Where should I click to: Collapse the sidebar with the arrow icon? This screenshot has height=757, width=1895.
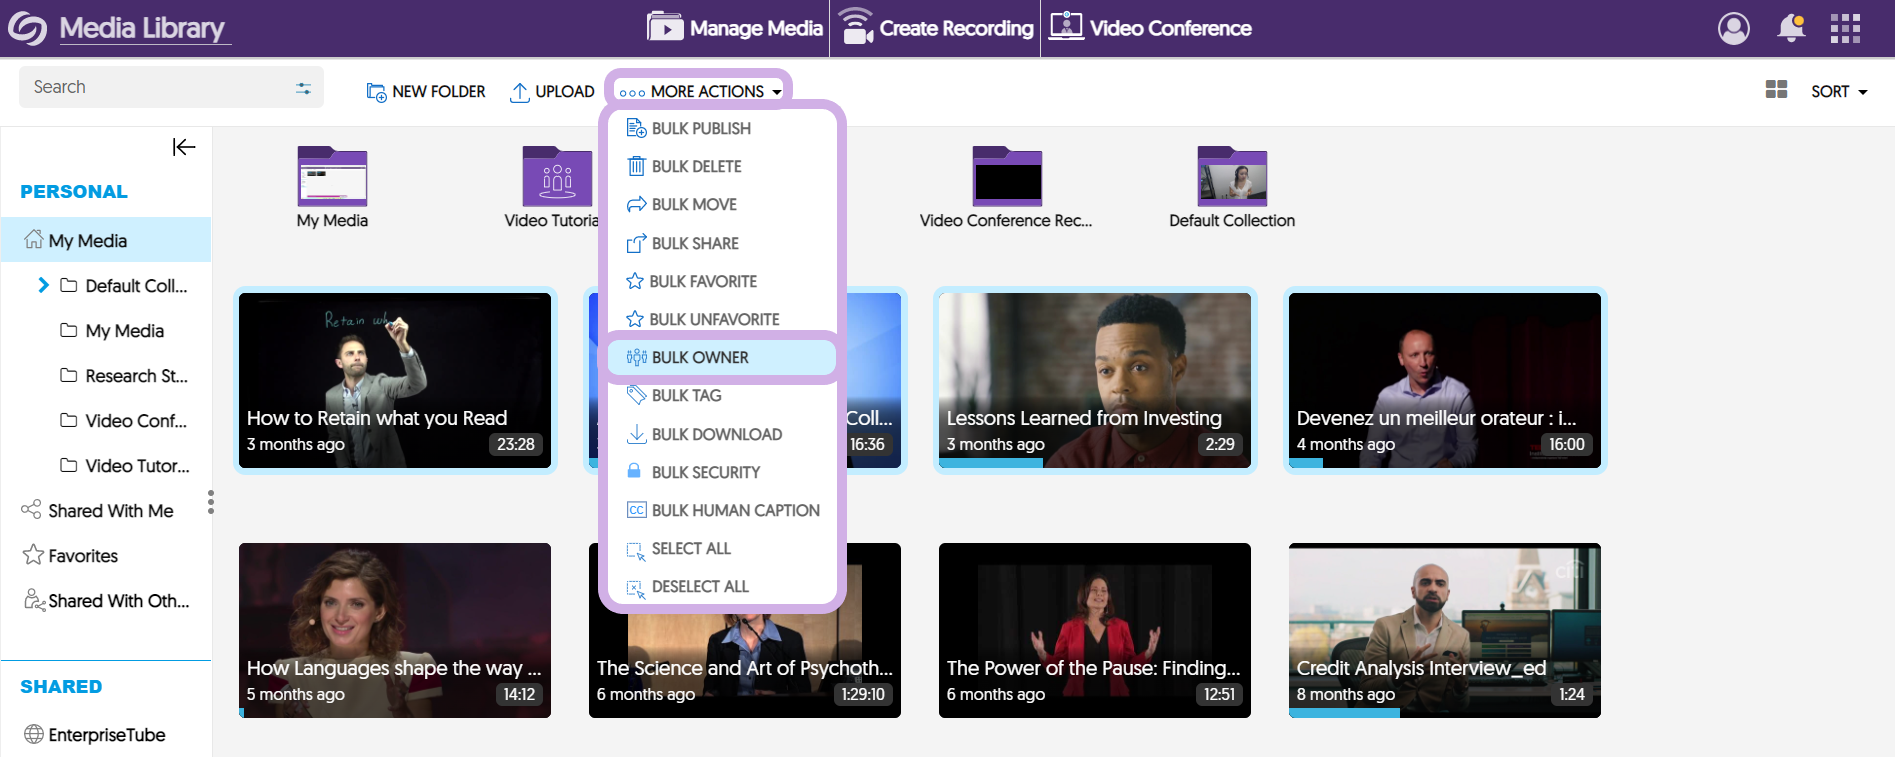(x=184, y=147)
